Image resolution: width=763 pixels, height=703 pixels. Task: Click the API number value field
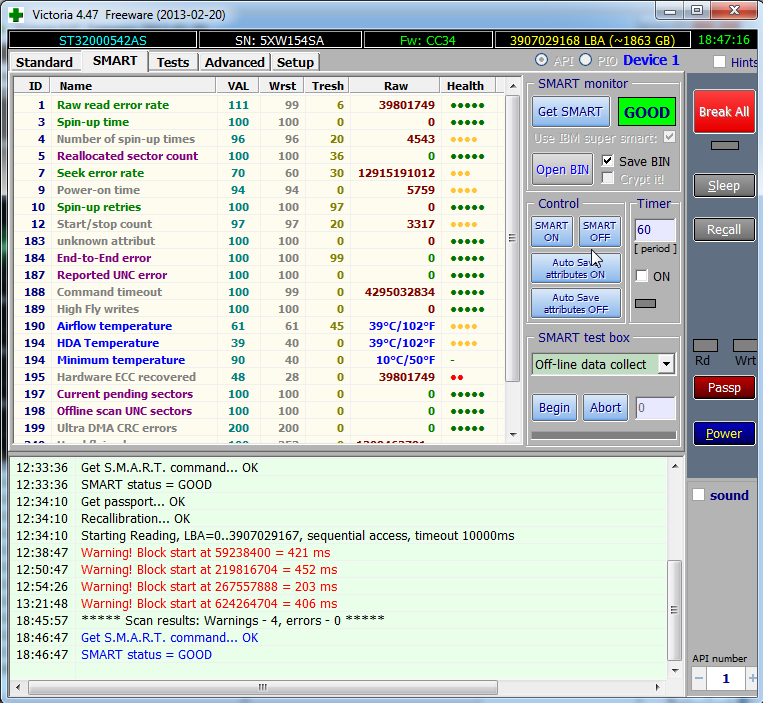(726, 678)
